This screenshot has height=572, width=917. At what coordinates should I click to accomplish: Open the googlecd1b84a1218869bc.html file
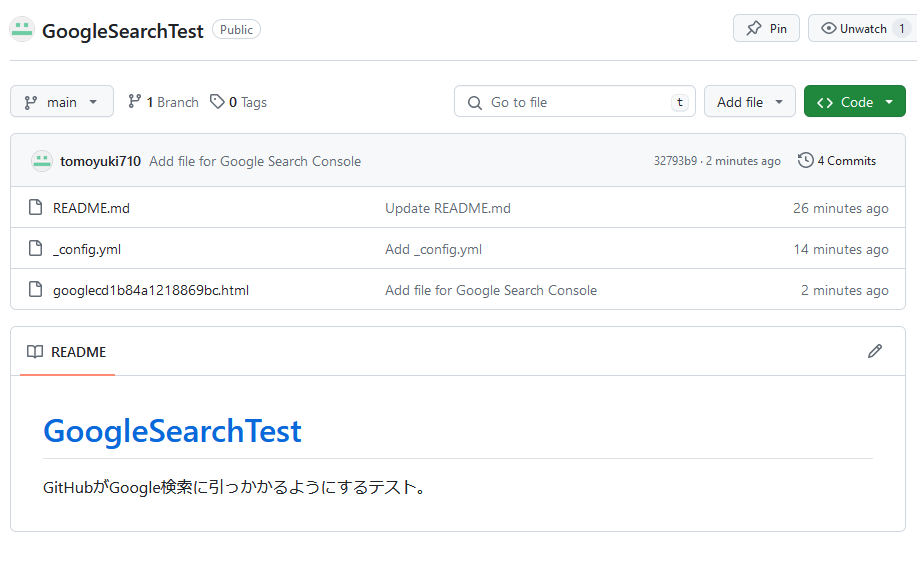(151, 290)
